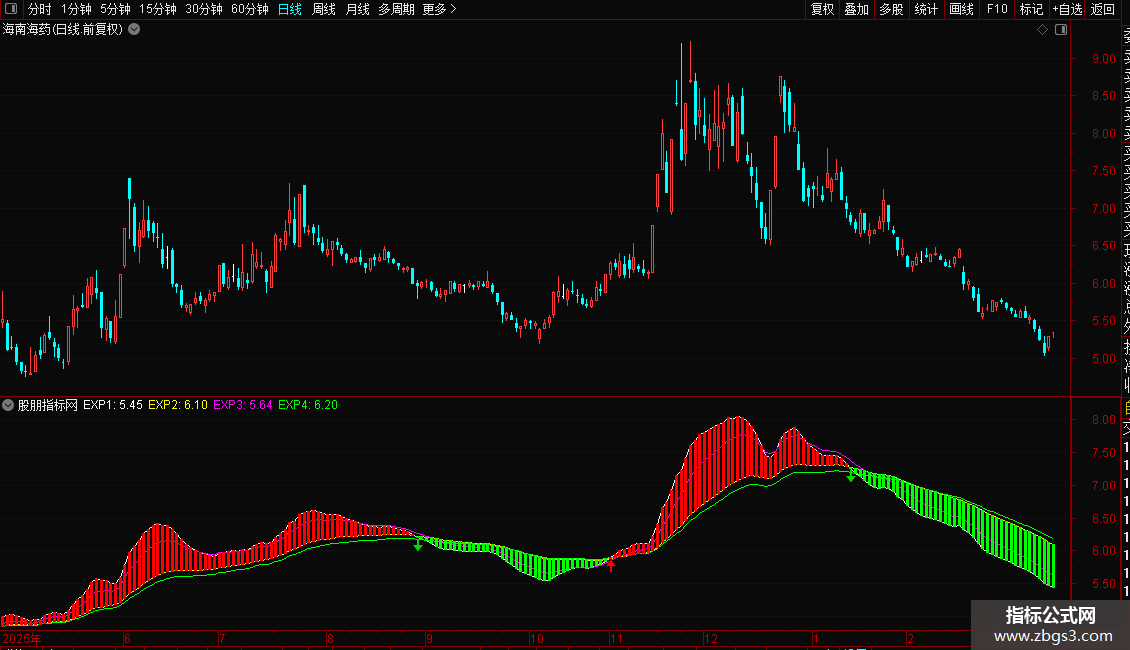Click the 9.00 price axis label

click(x=1103, y=58)
